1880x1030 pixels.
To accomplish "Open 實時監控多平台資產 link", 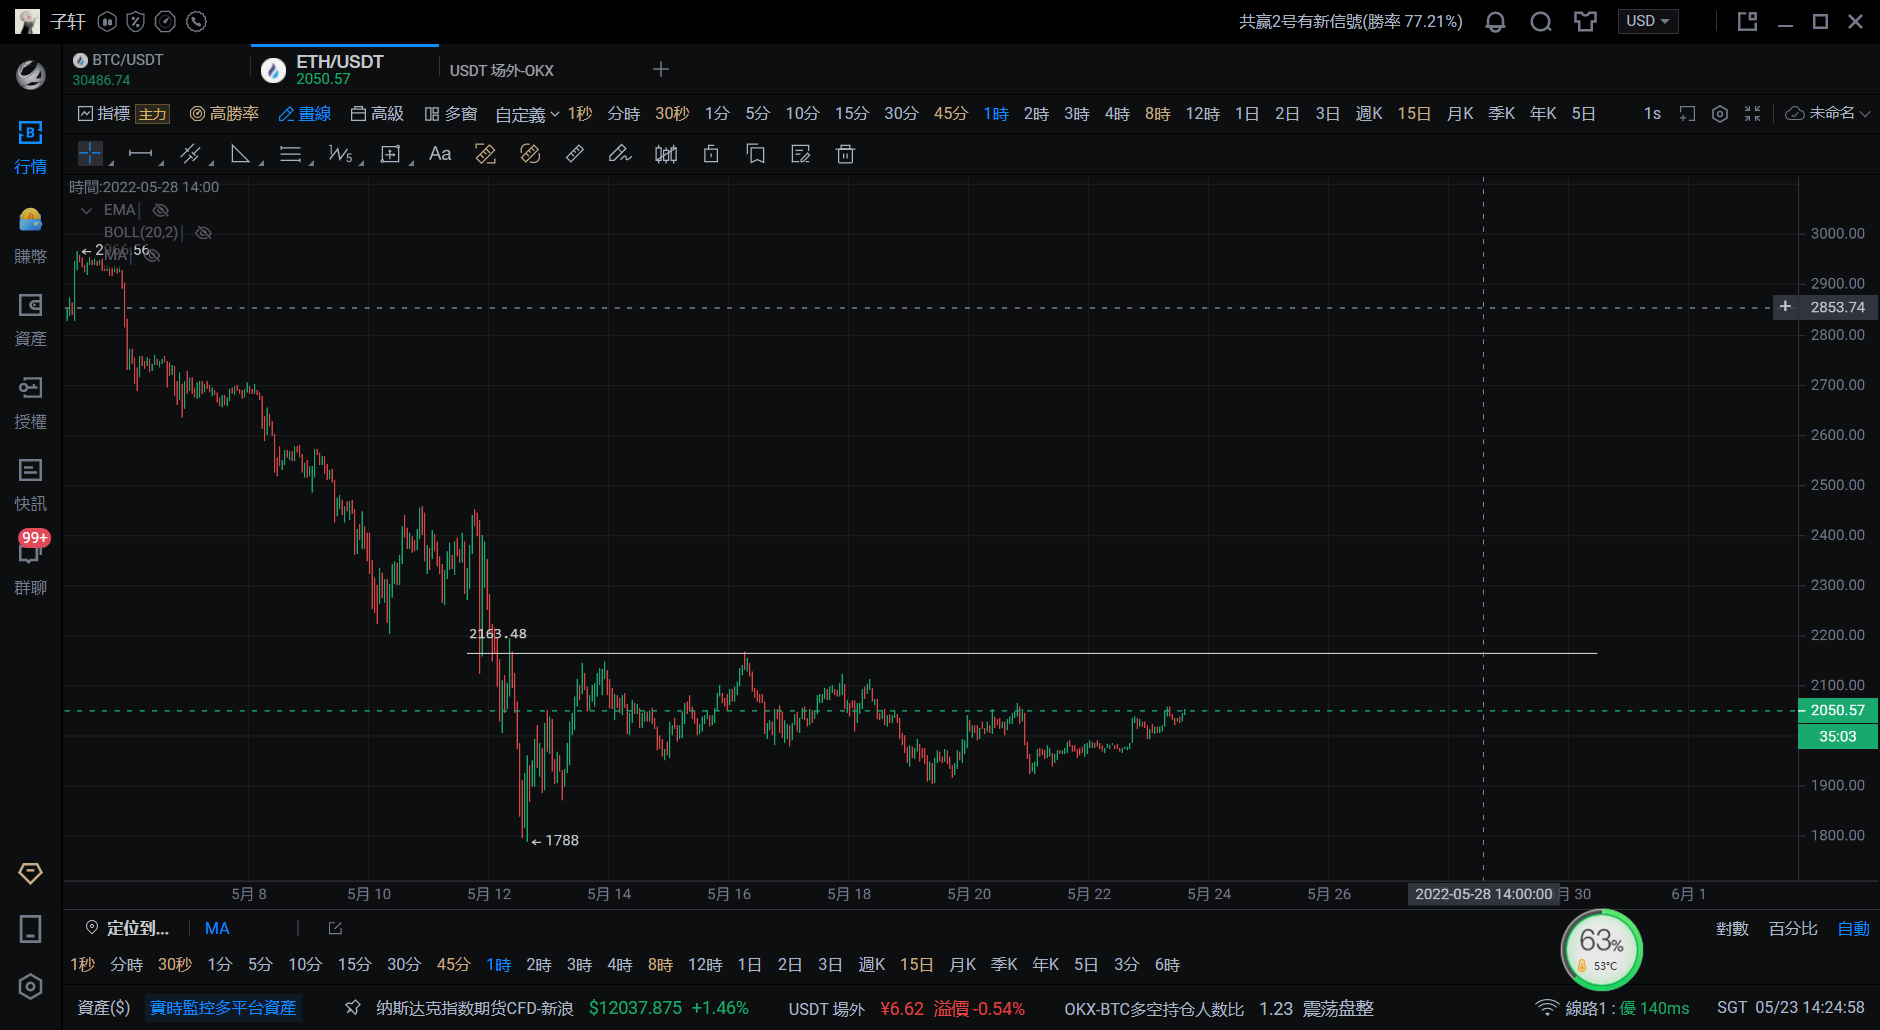I will point(223,1008).
